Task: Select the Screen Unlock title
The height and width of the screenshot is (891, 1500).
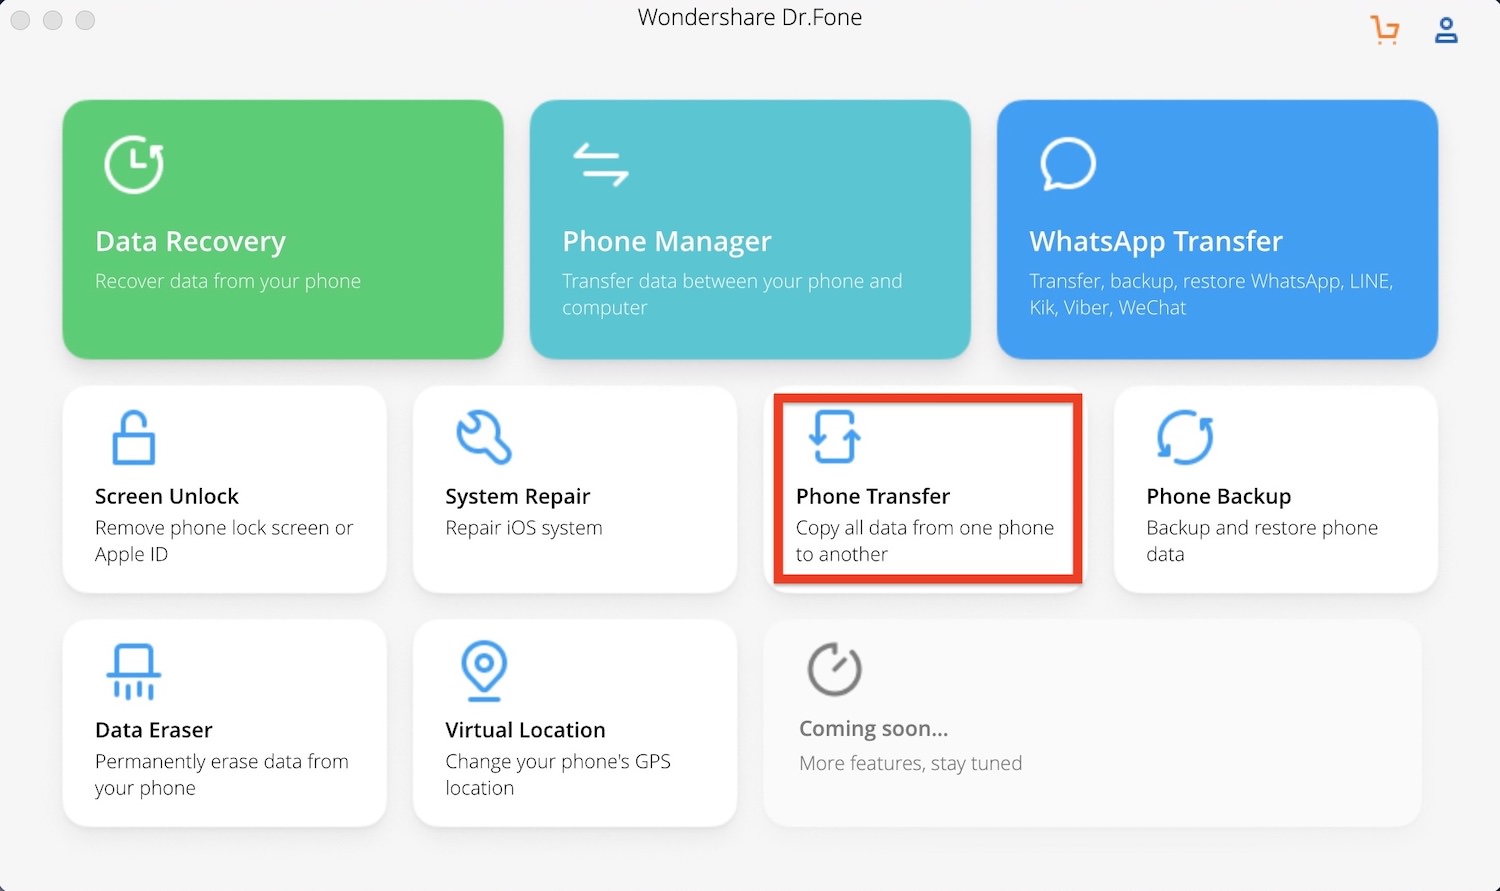Action: pos(167,496)
